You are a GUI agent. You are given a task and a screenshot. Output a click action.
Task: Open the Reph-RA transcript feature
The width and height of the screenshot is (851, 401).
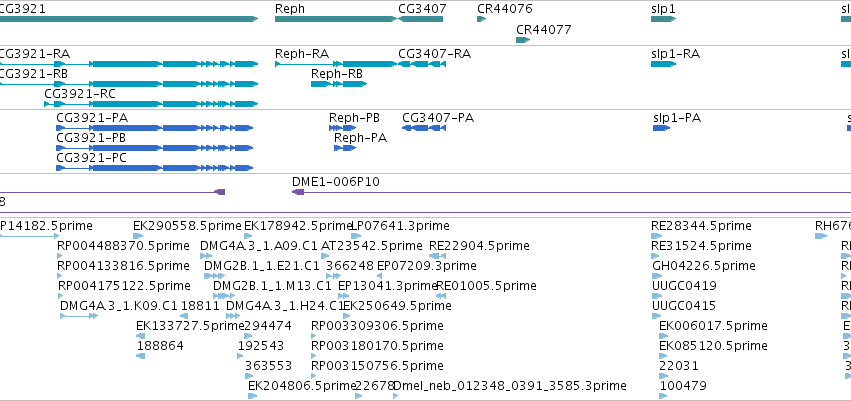pos(336,64)
